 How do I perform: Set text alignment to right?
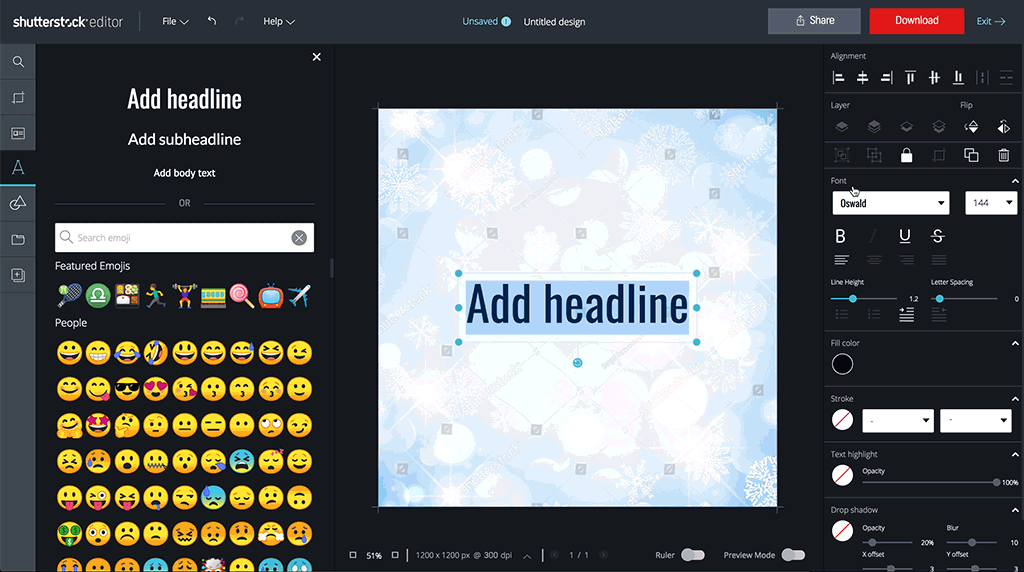906,260
